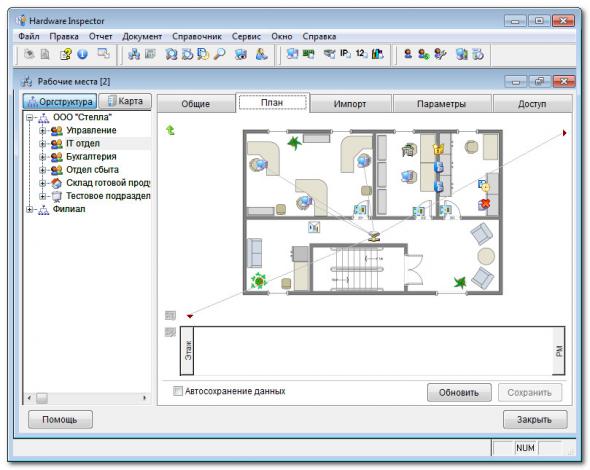Select Отдел сбыта in the tree
Viewport: 590px width, 470px height.
[x=92, y=170]
